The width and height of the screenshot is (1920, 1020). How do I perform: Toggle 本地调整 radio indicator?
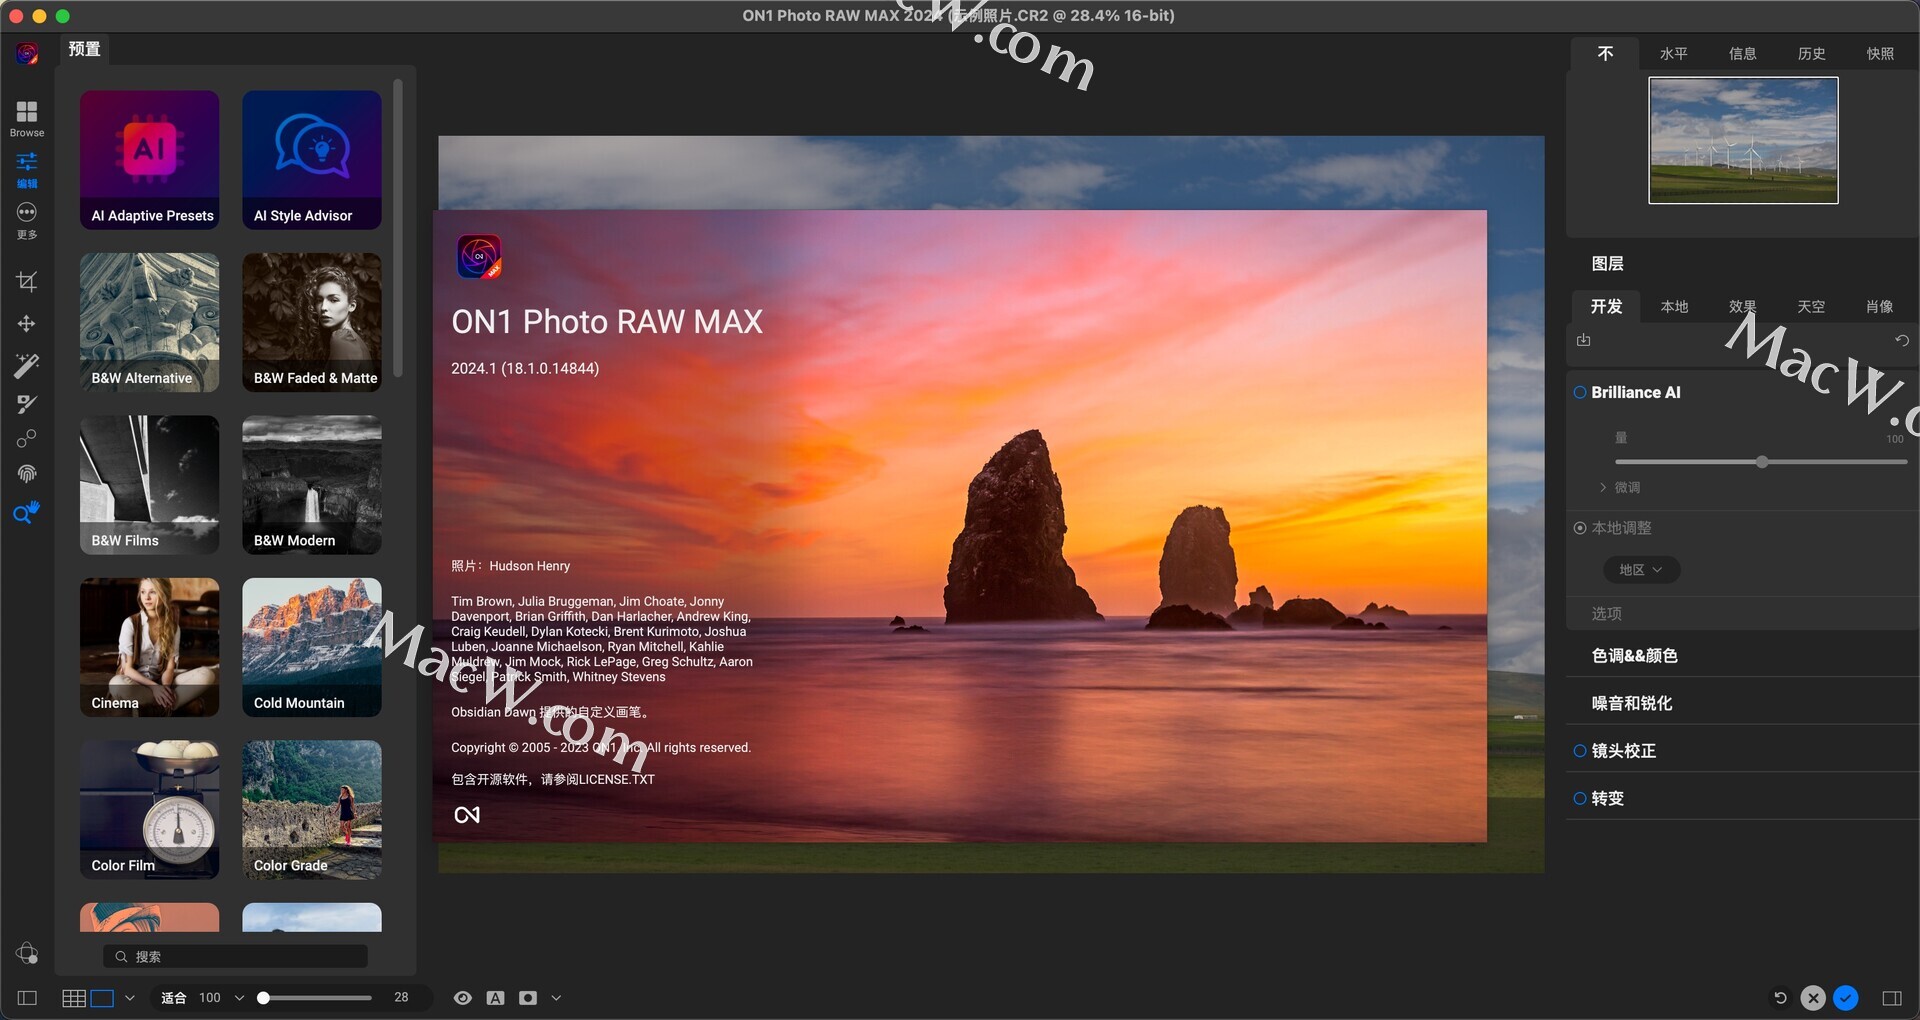click(x=1580, y=528)
